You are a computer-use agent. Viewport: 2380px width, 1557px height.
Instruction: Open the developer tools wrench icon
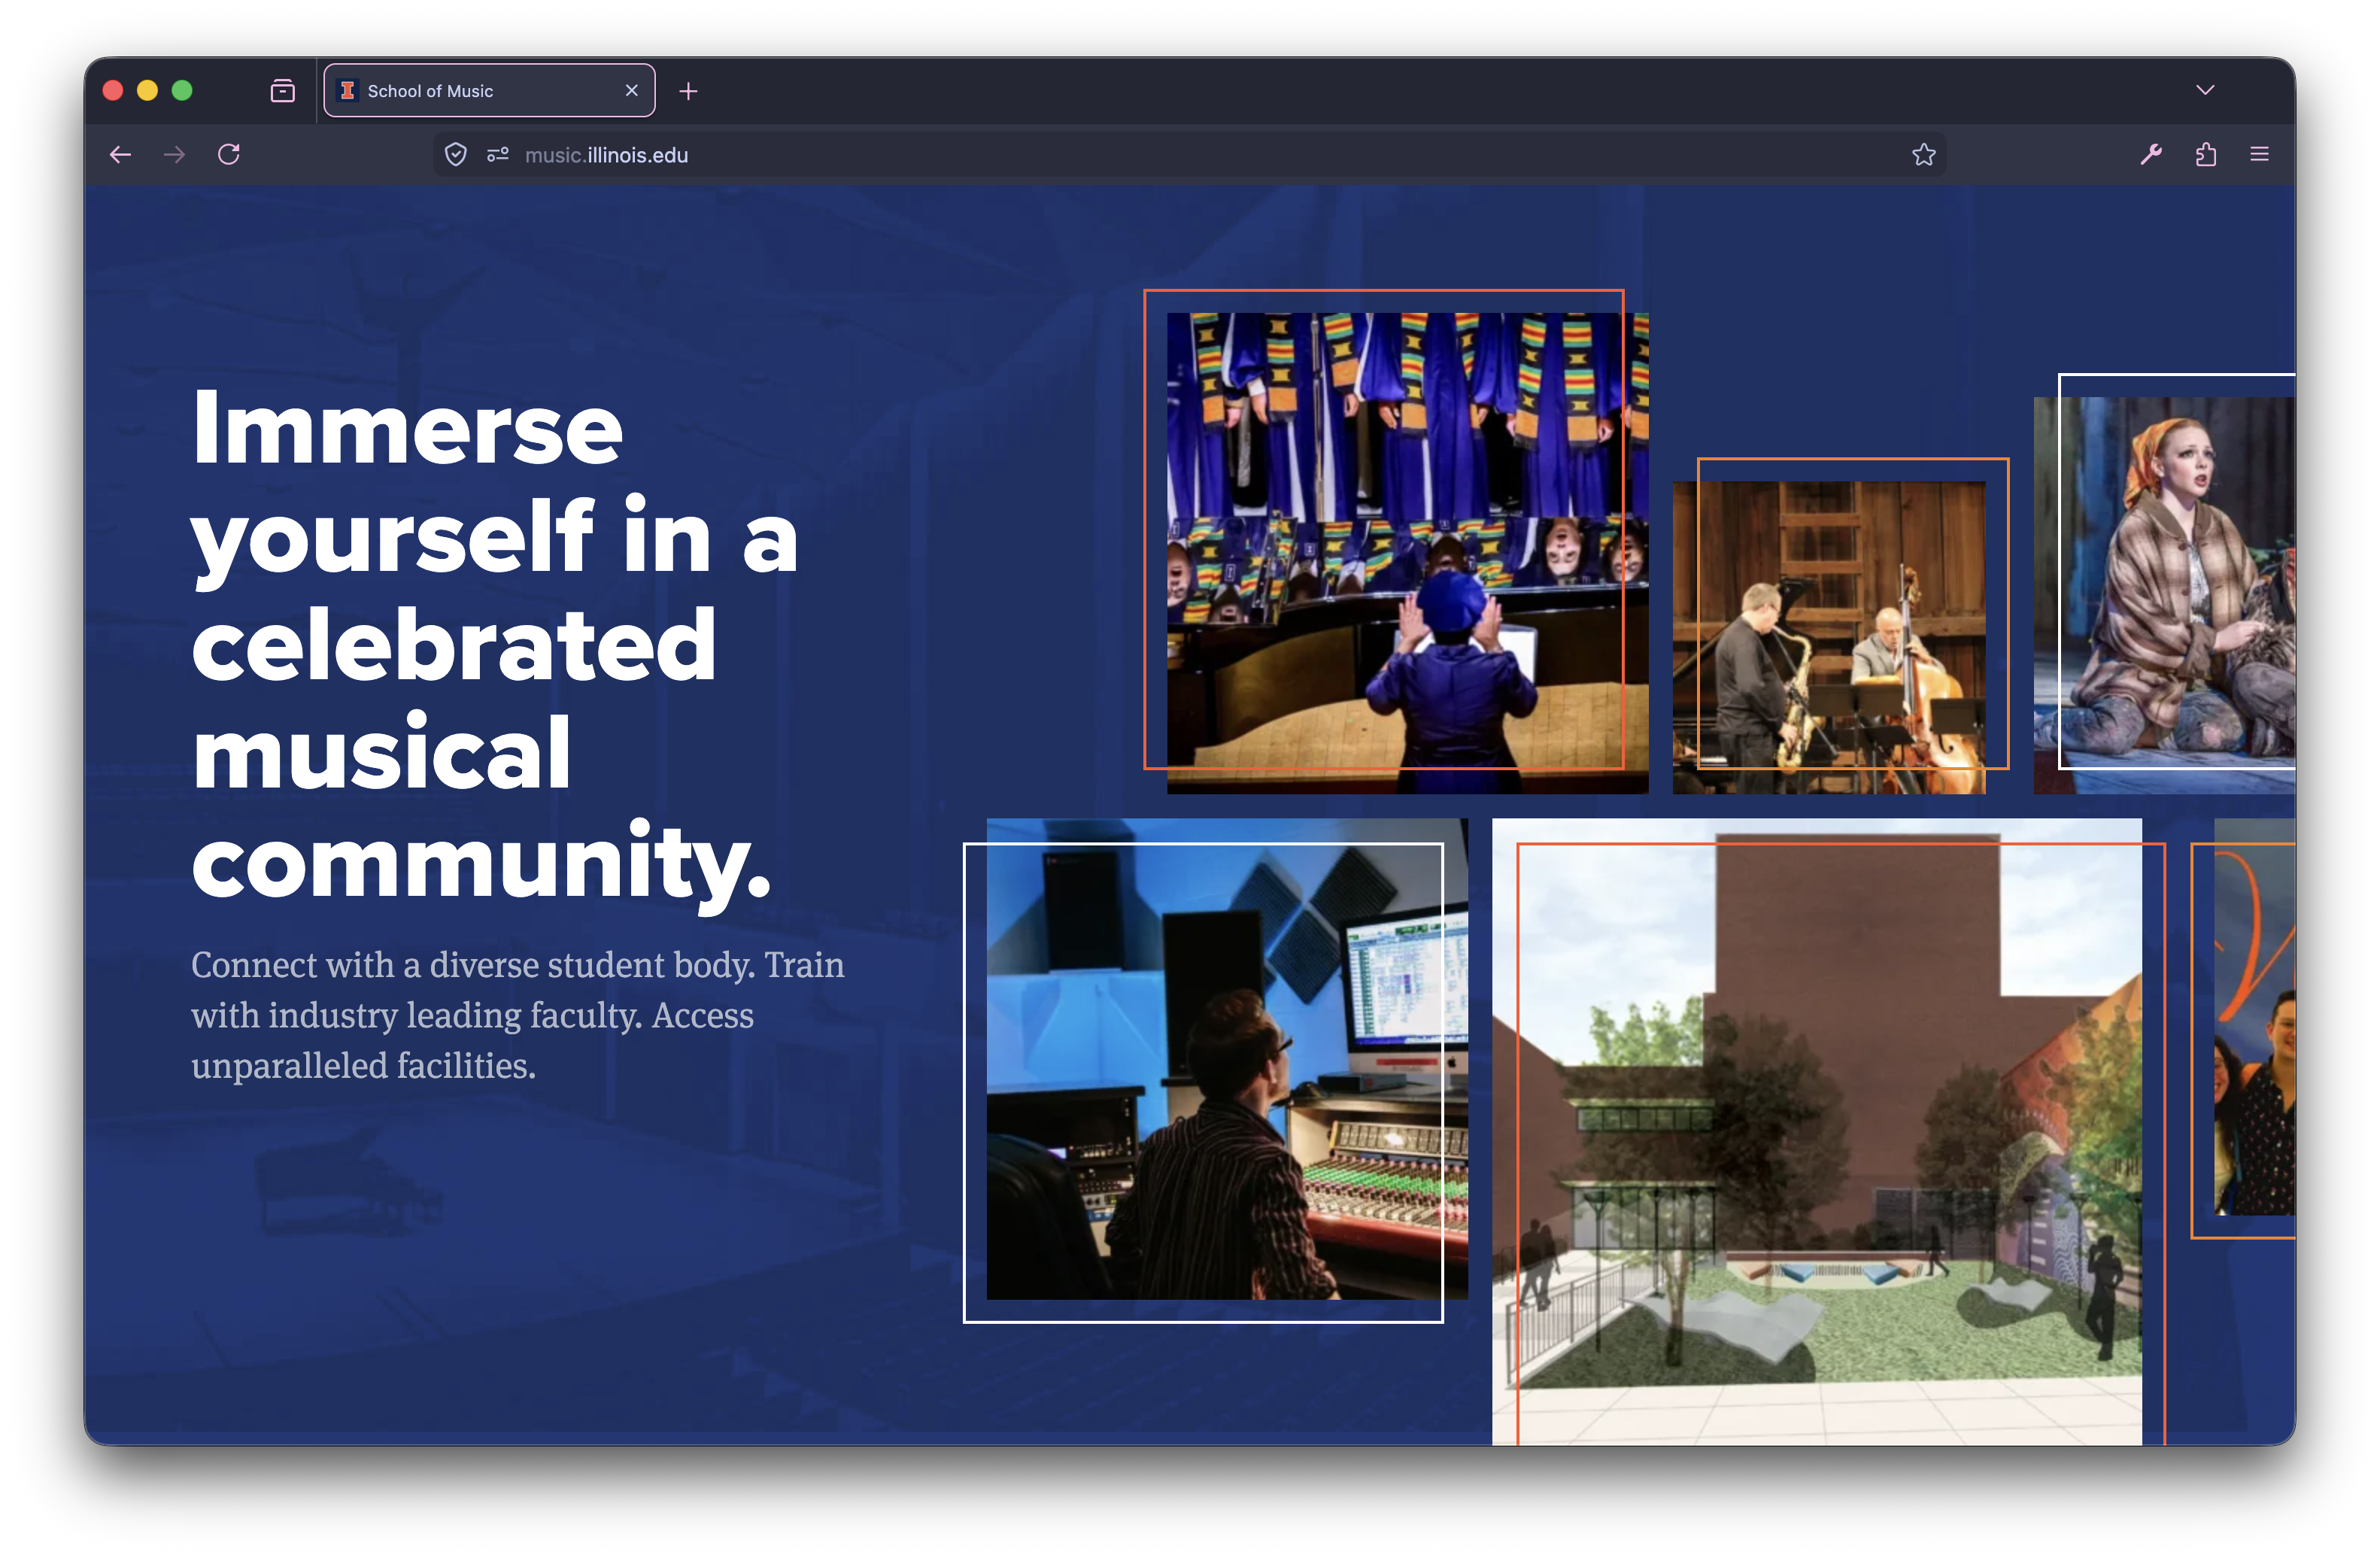(2151, 155)
